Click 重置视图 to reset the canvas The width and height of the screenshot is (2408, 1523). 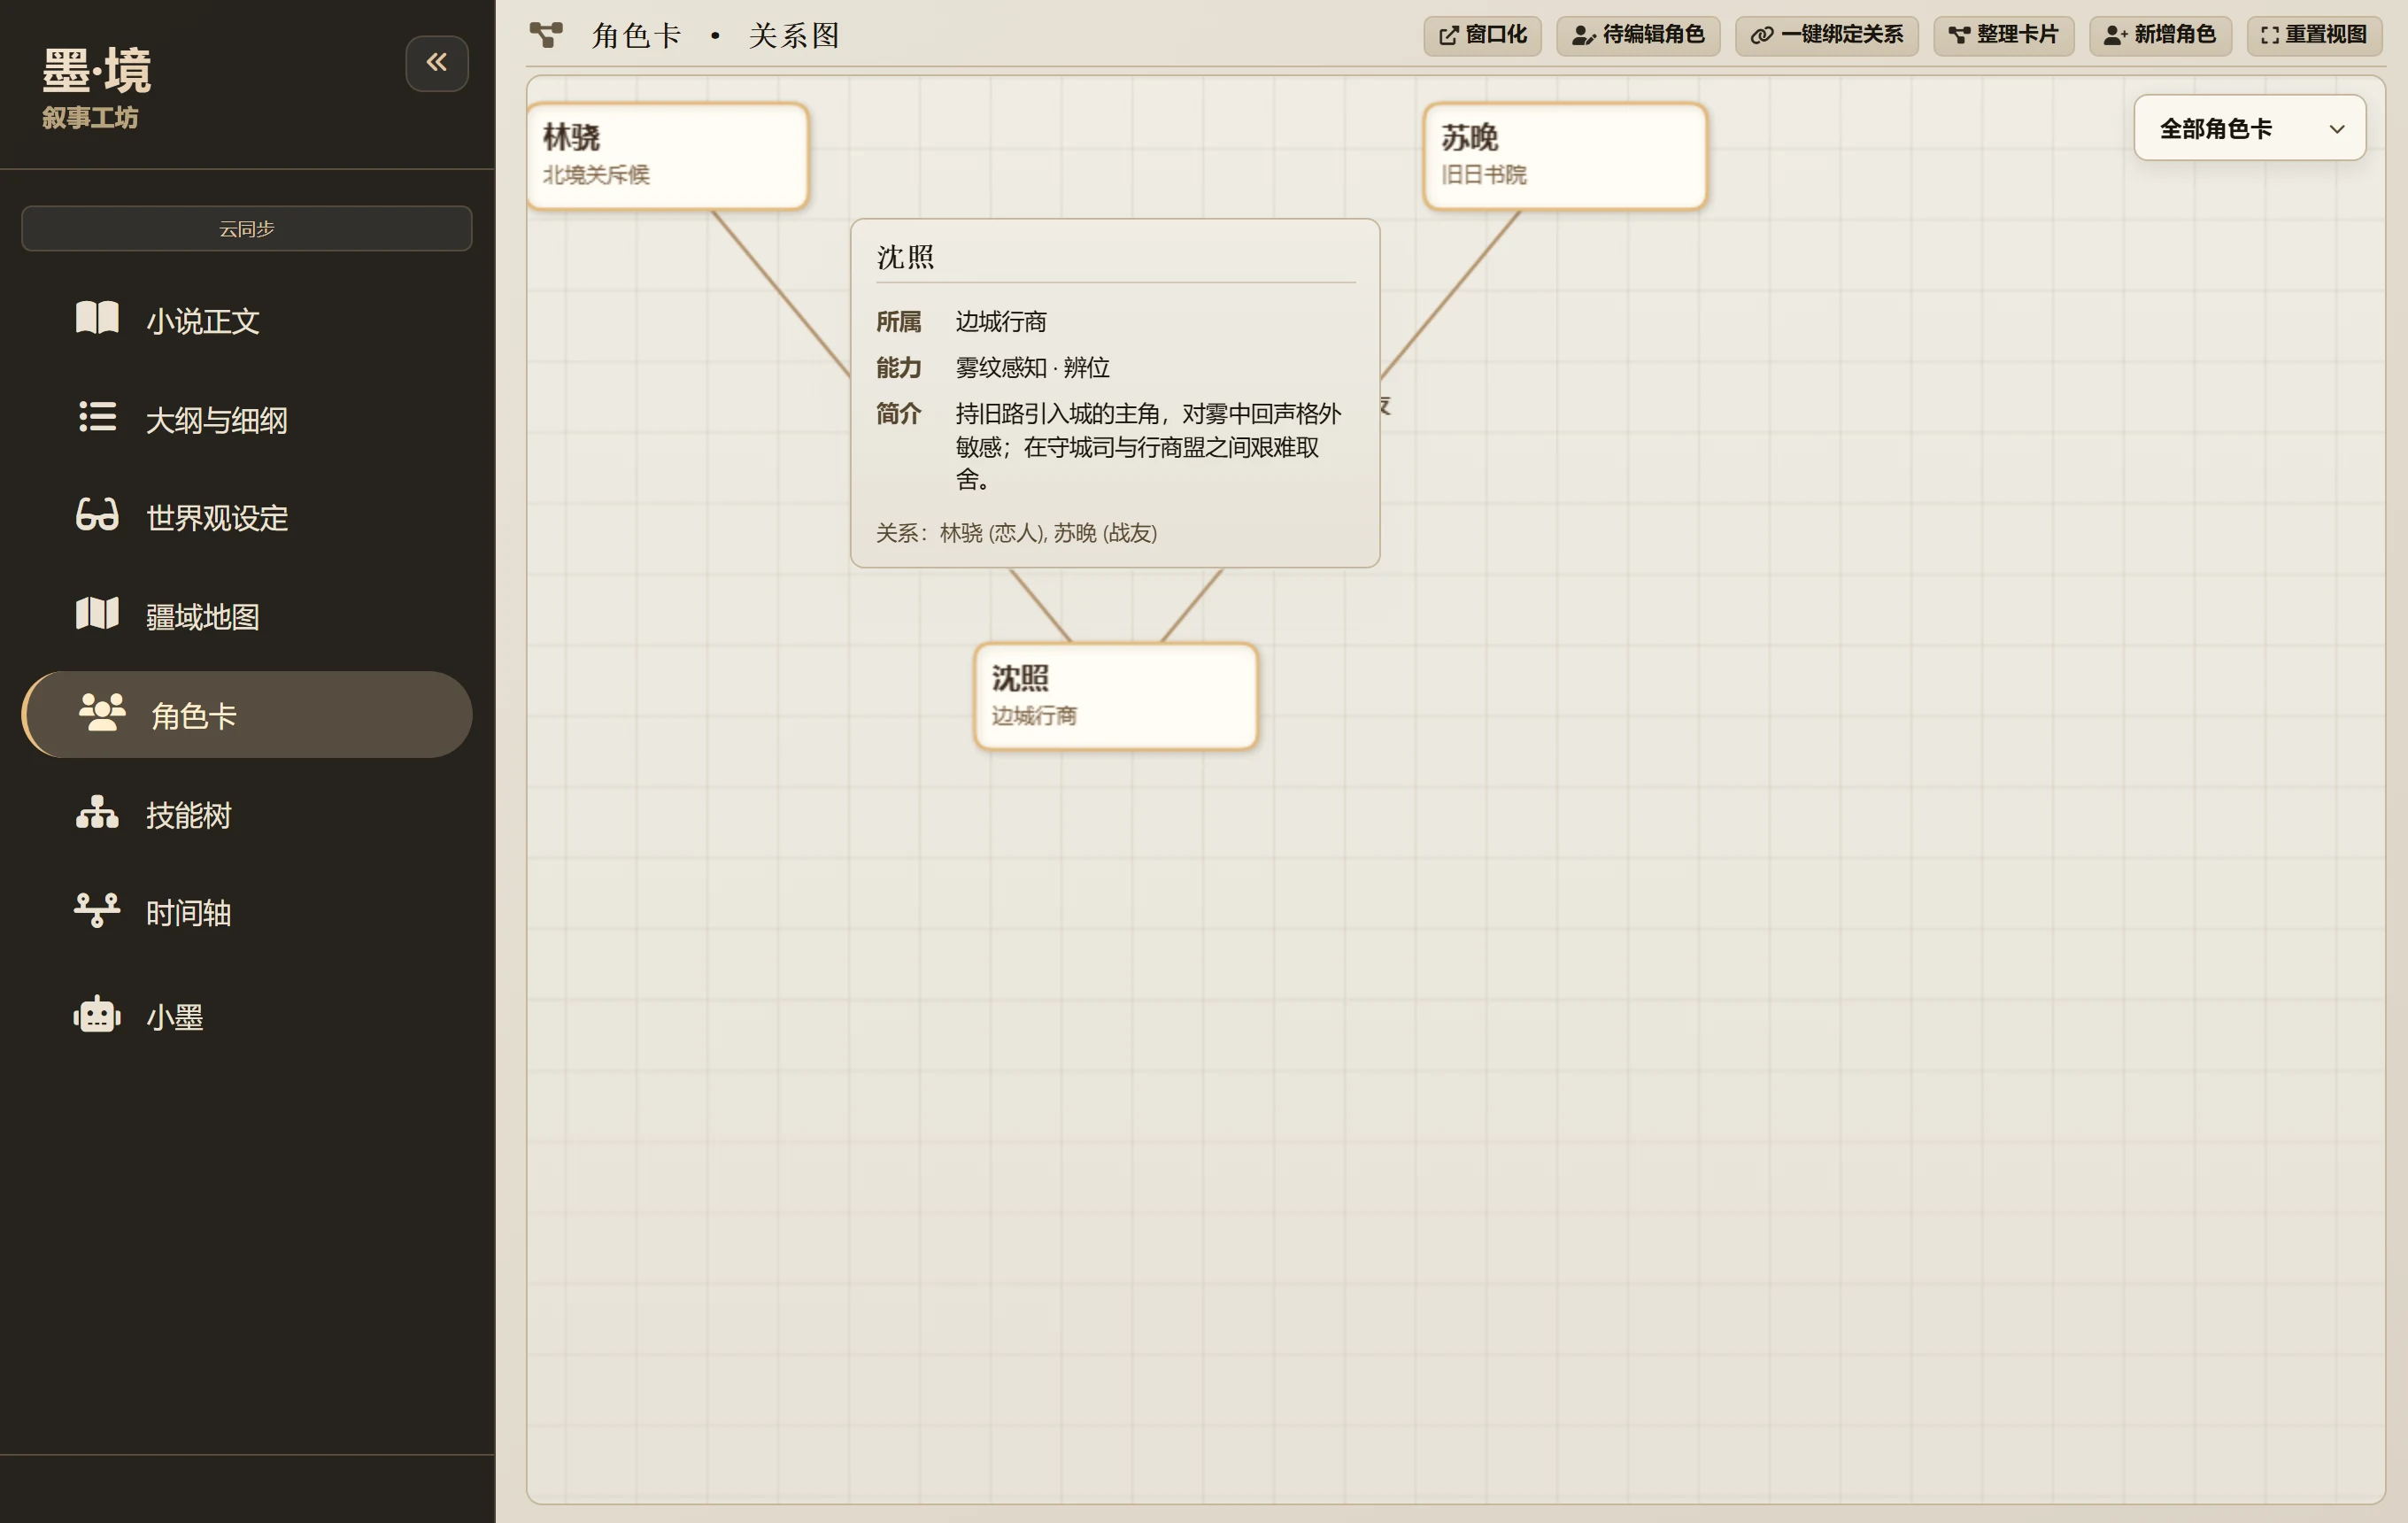pyautogui.click(x=2314, y=35)
